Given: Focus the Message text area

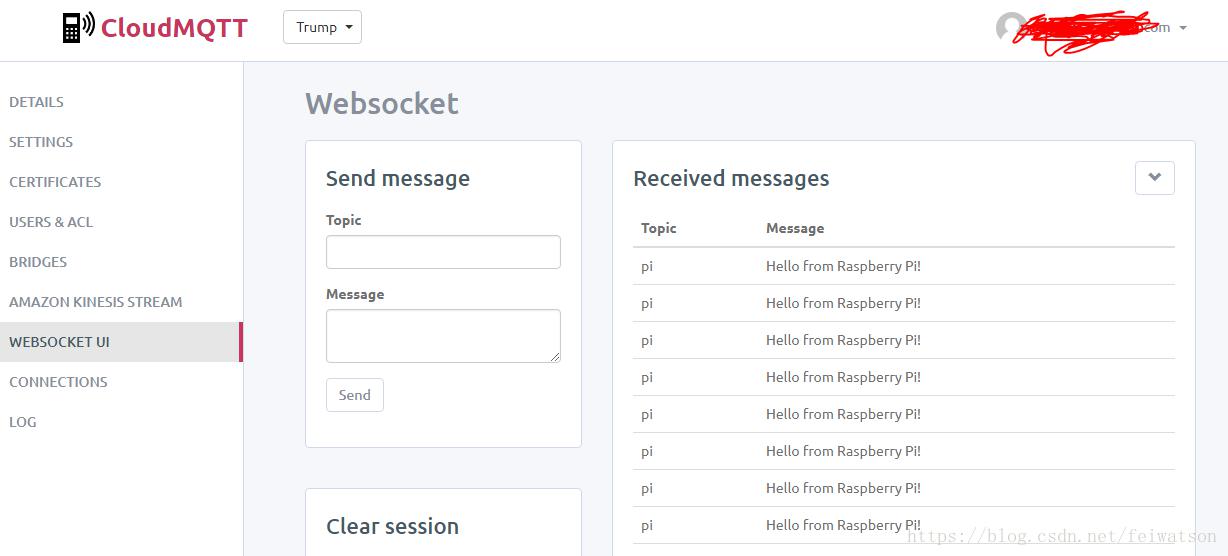Looking at the screenshot, I should click(x=443, y=335).
